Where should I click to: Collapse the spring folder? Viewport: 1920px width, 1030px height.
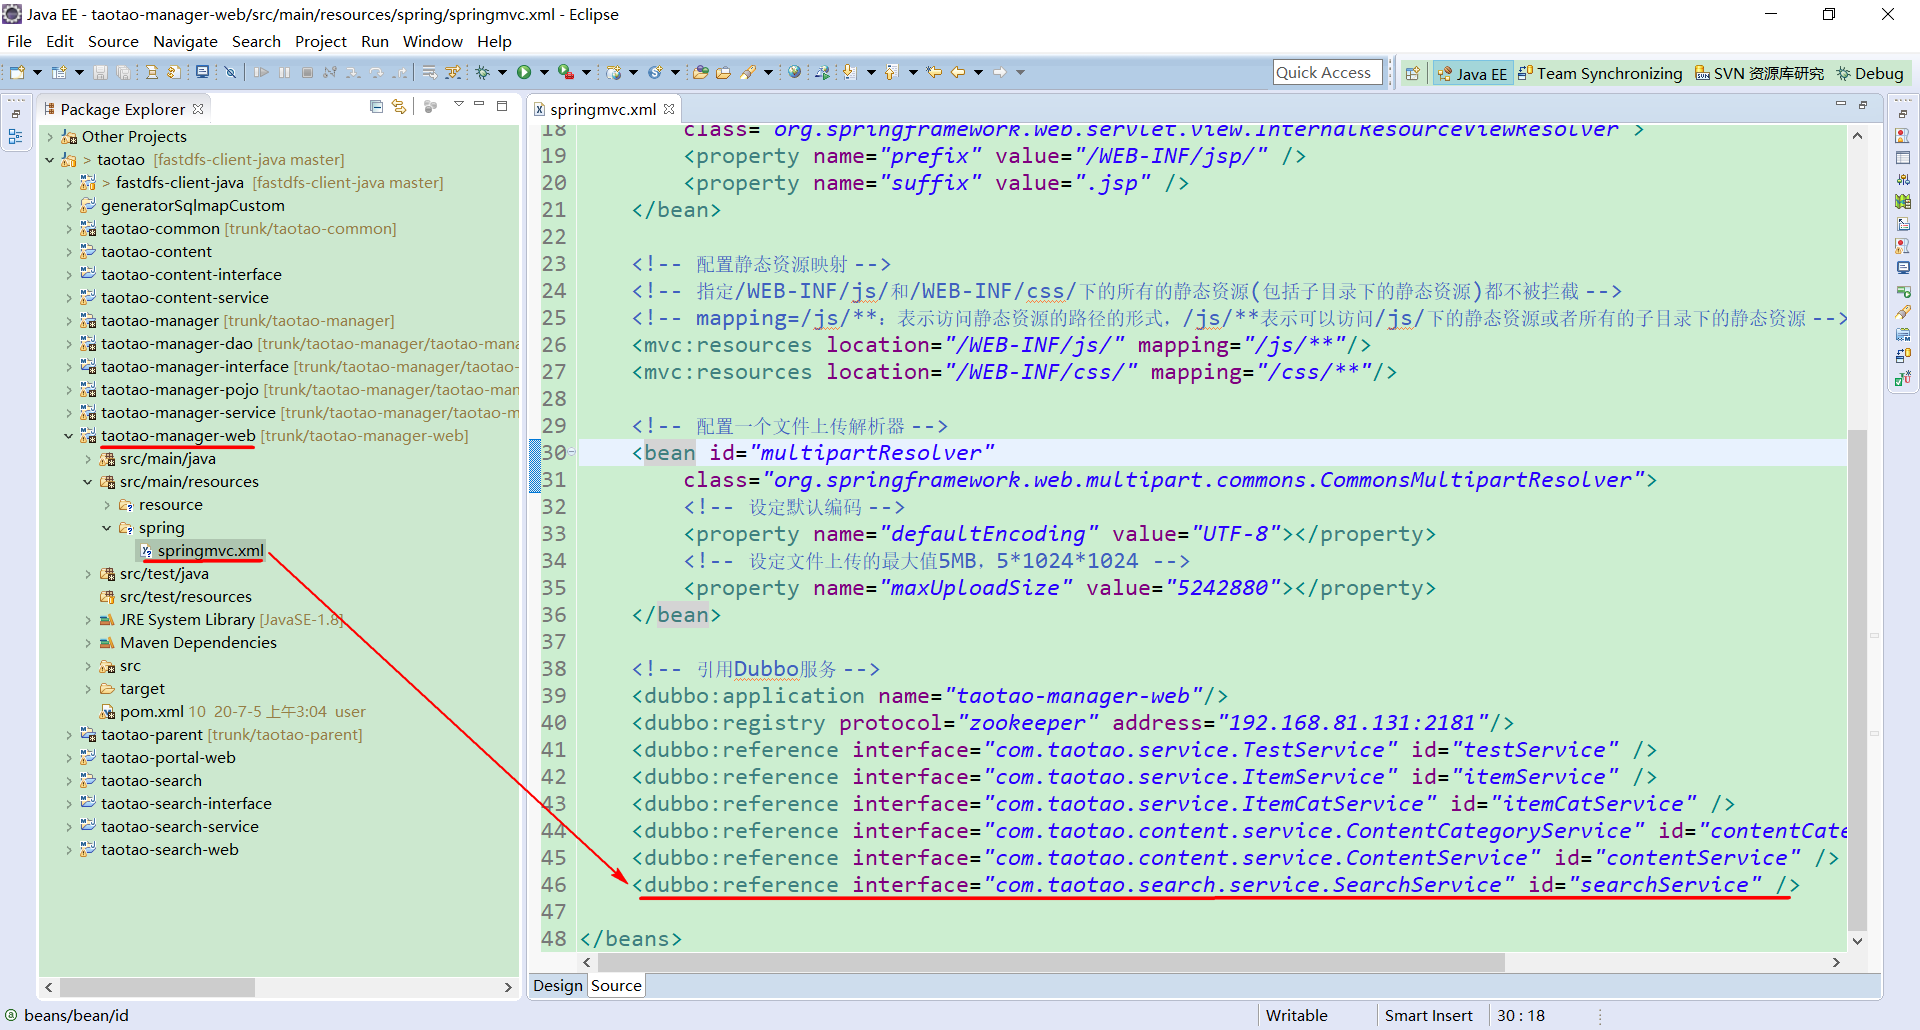click(106, 528)
